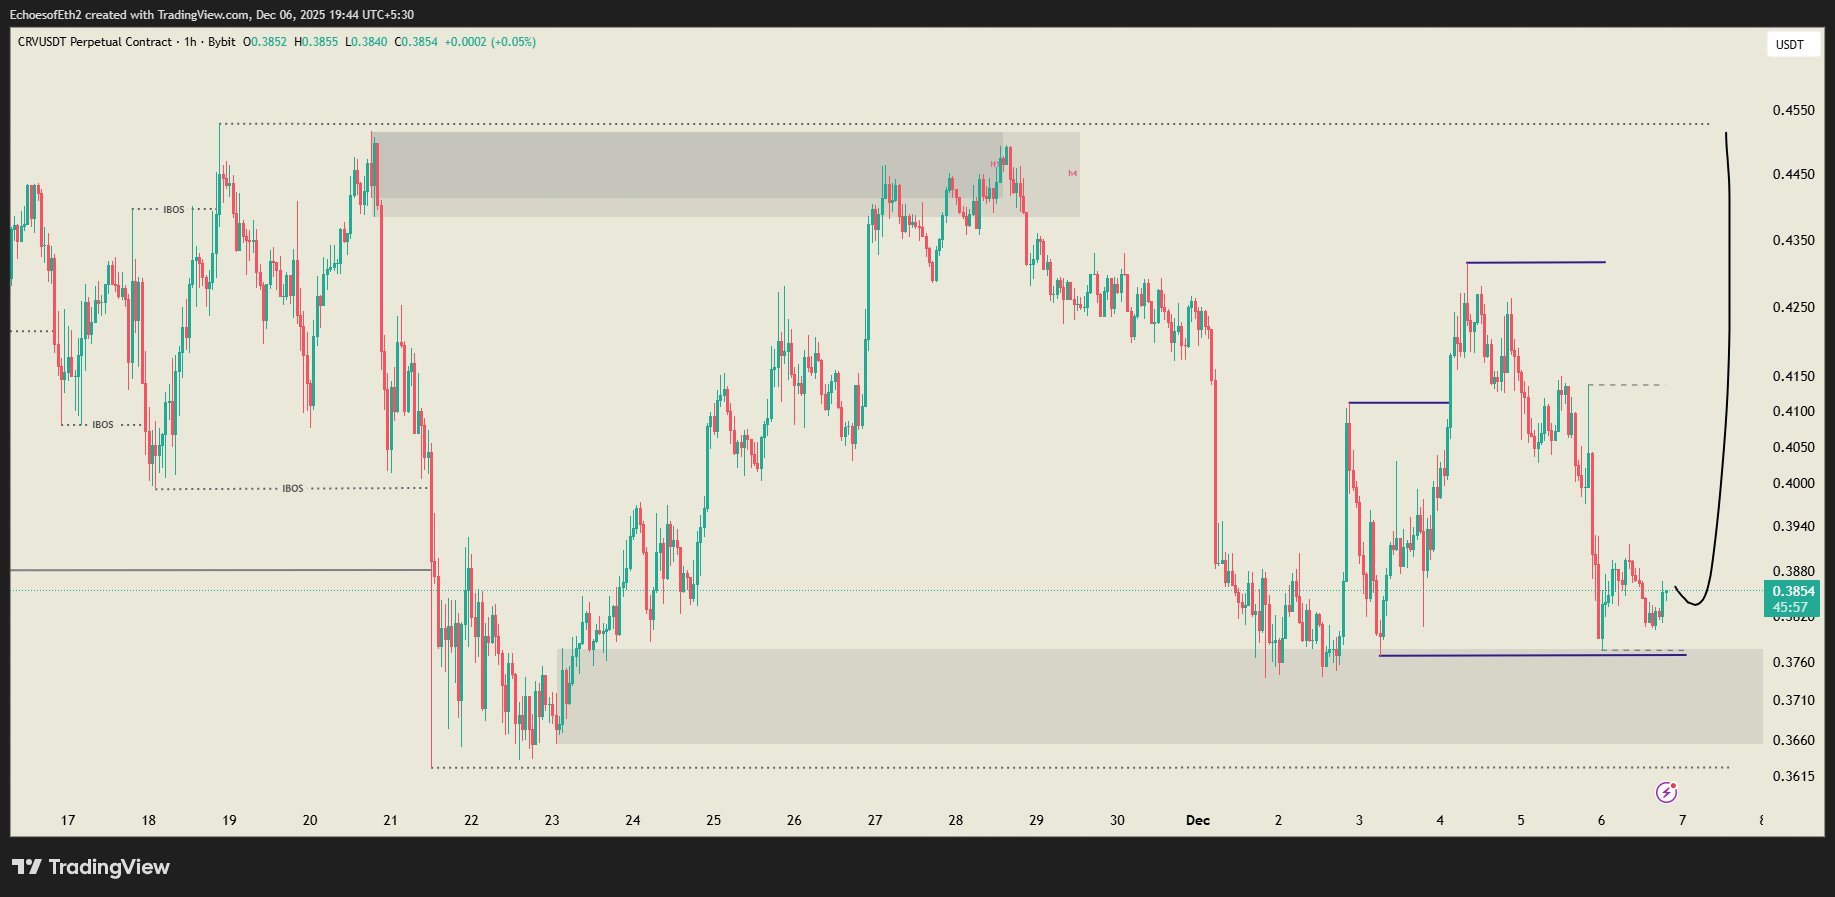Click the 45:57 bar countdown timer
This screenshot has width=1835, height=897.
click(x=1790, y=607)
